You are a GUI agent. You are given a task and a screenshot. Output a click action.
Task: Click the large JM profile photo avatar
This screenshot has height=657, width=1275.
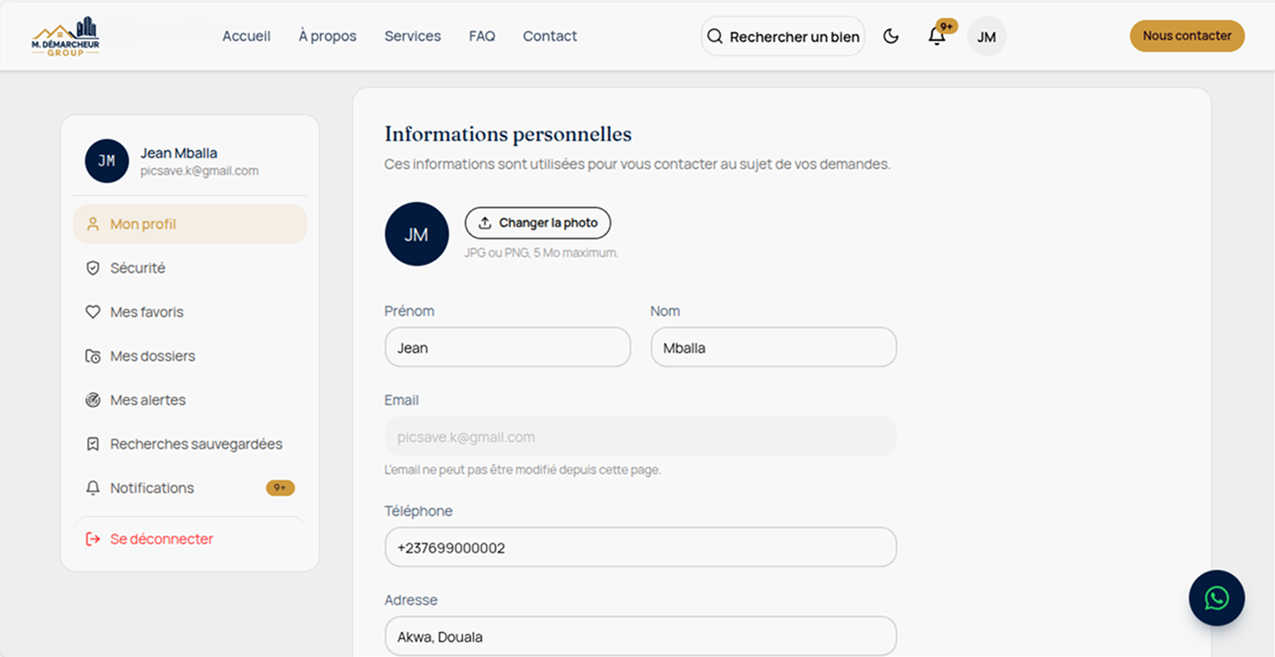coord(416,234)
